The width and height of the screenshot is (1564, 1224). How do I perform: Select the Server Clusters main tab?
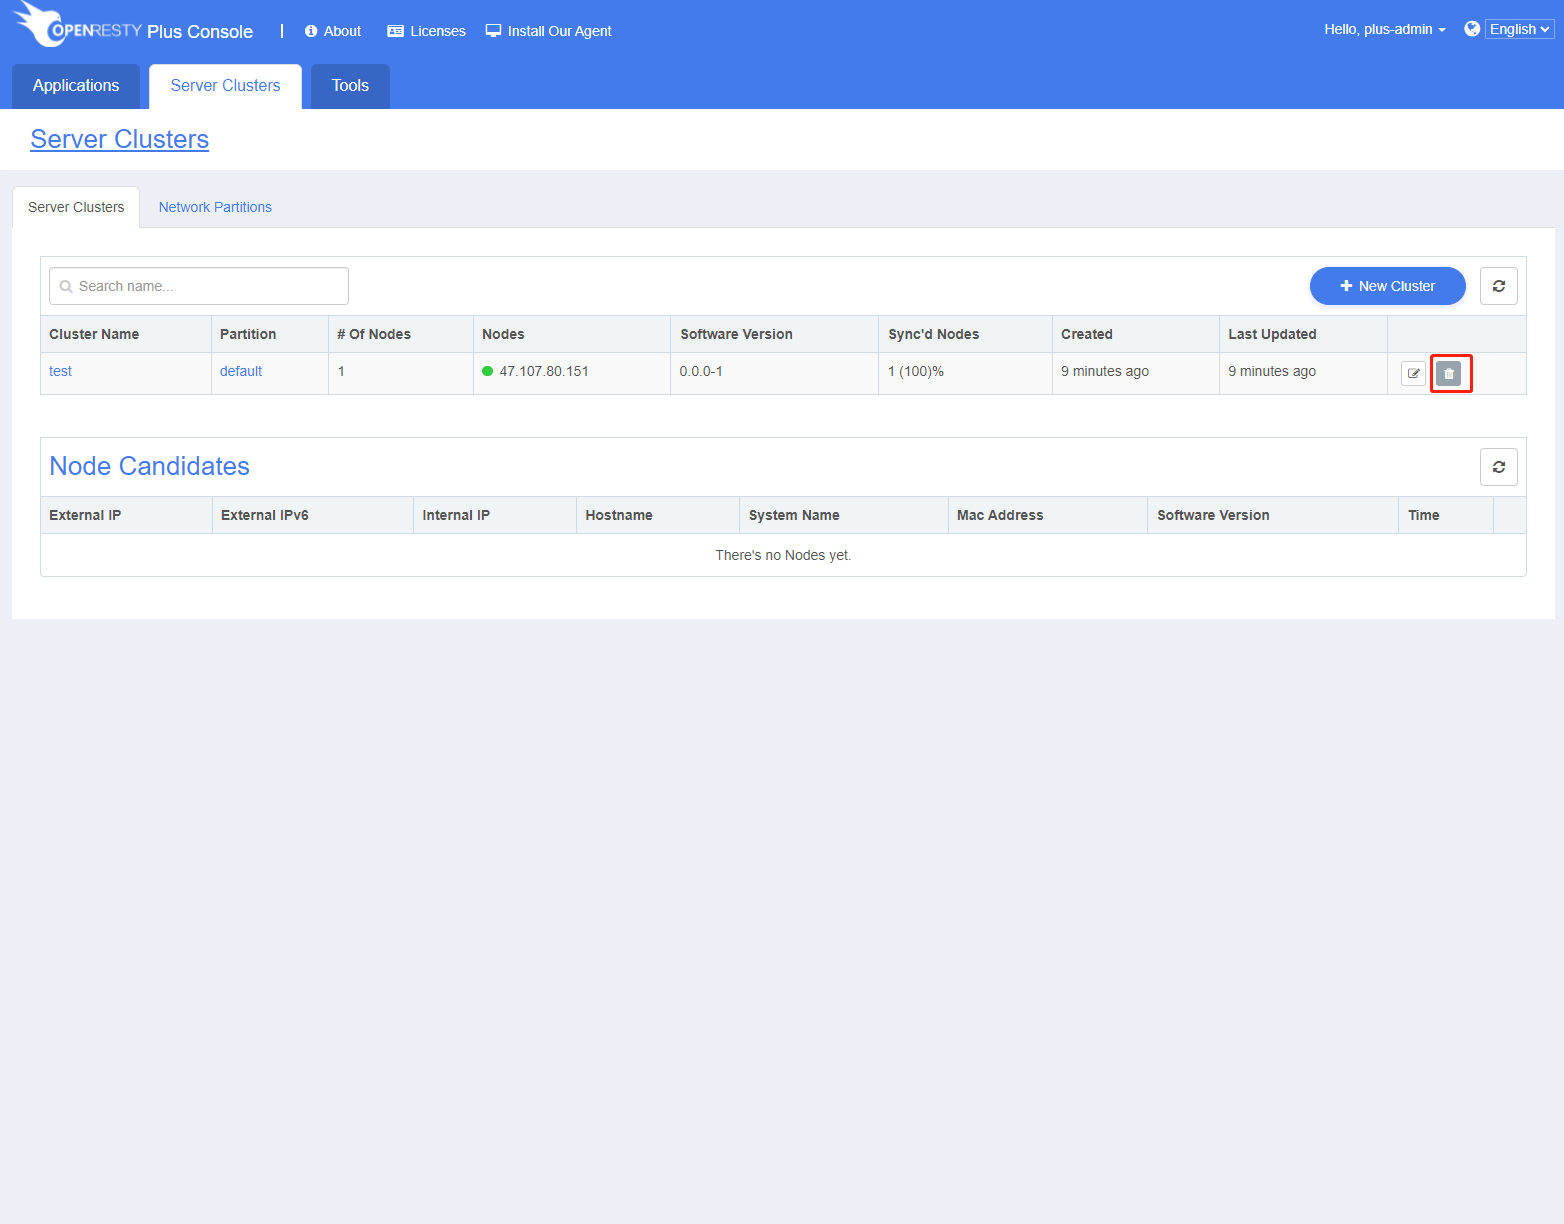point(225,86)
